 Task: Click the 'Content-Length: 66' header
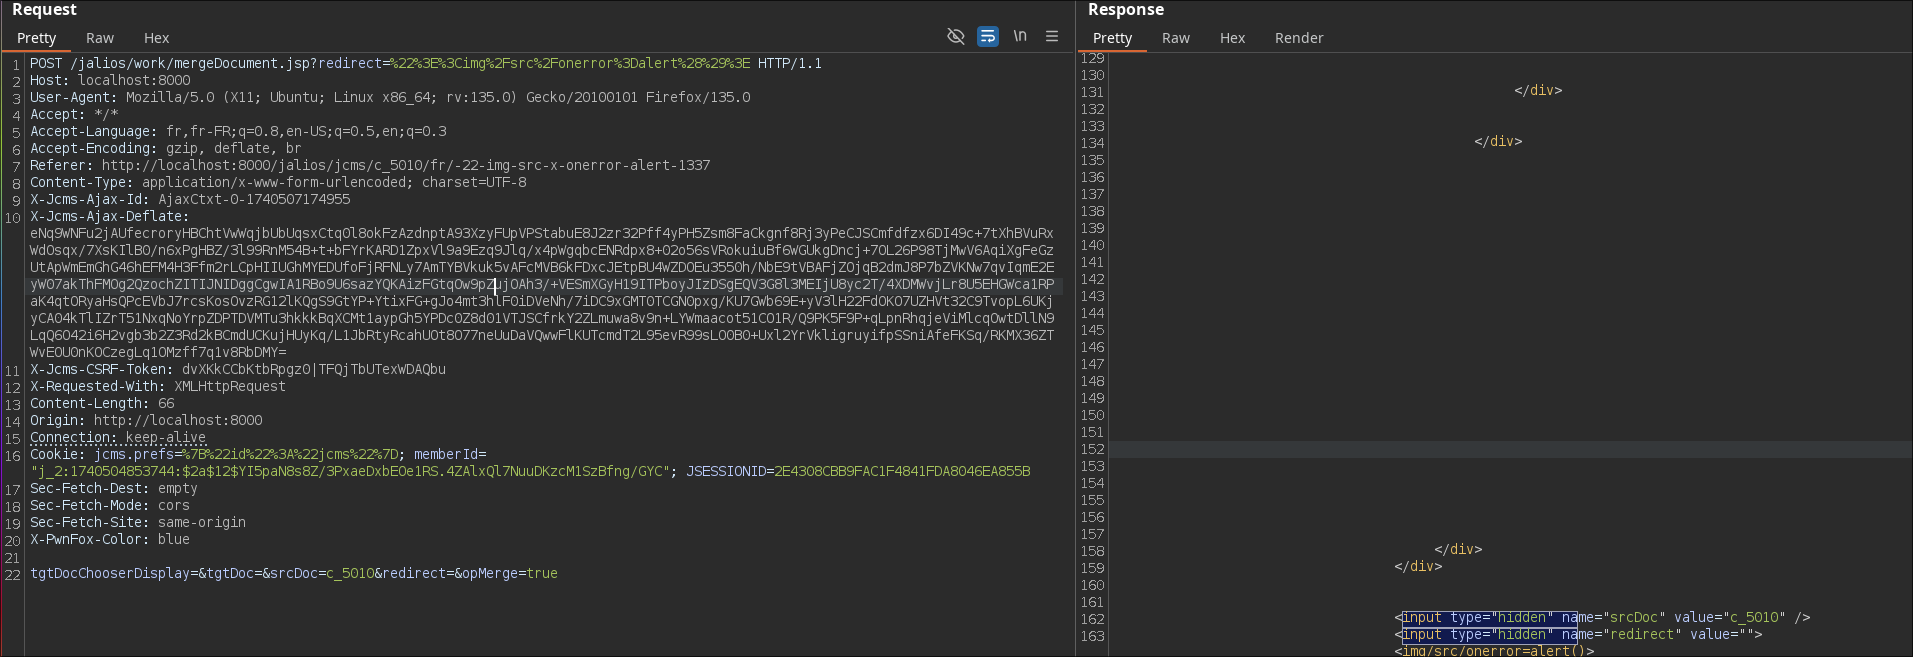(x=102, y=403)
